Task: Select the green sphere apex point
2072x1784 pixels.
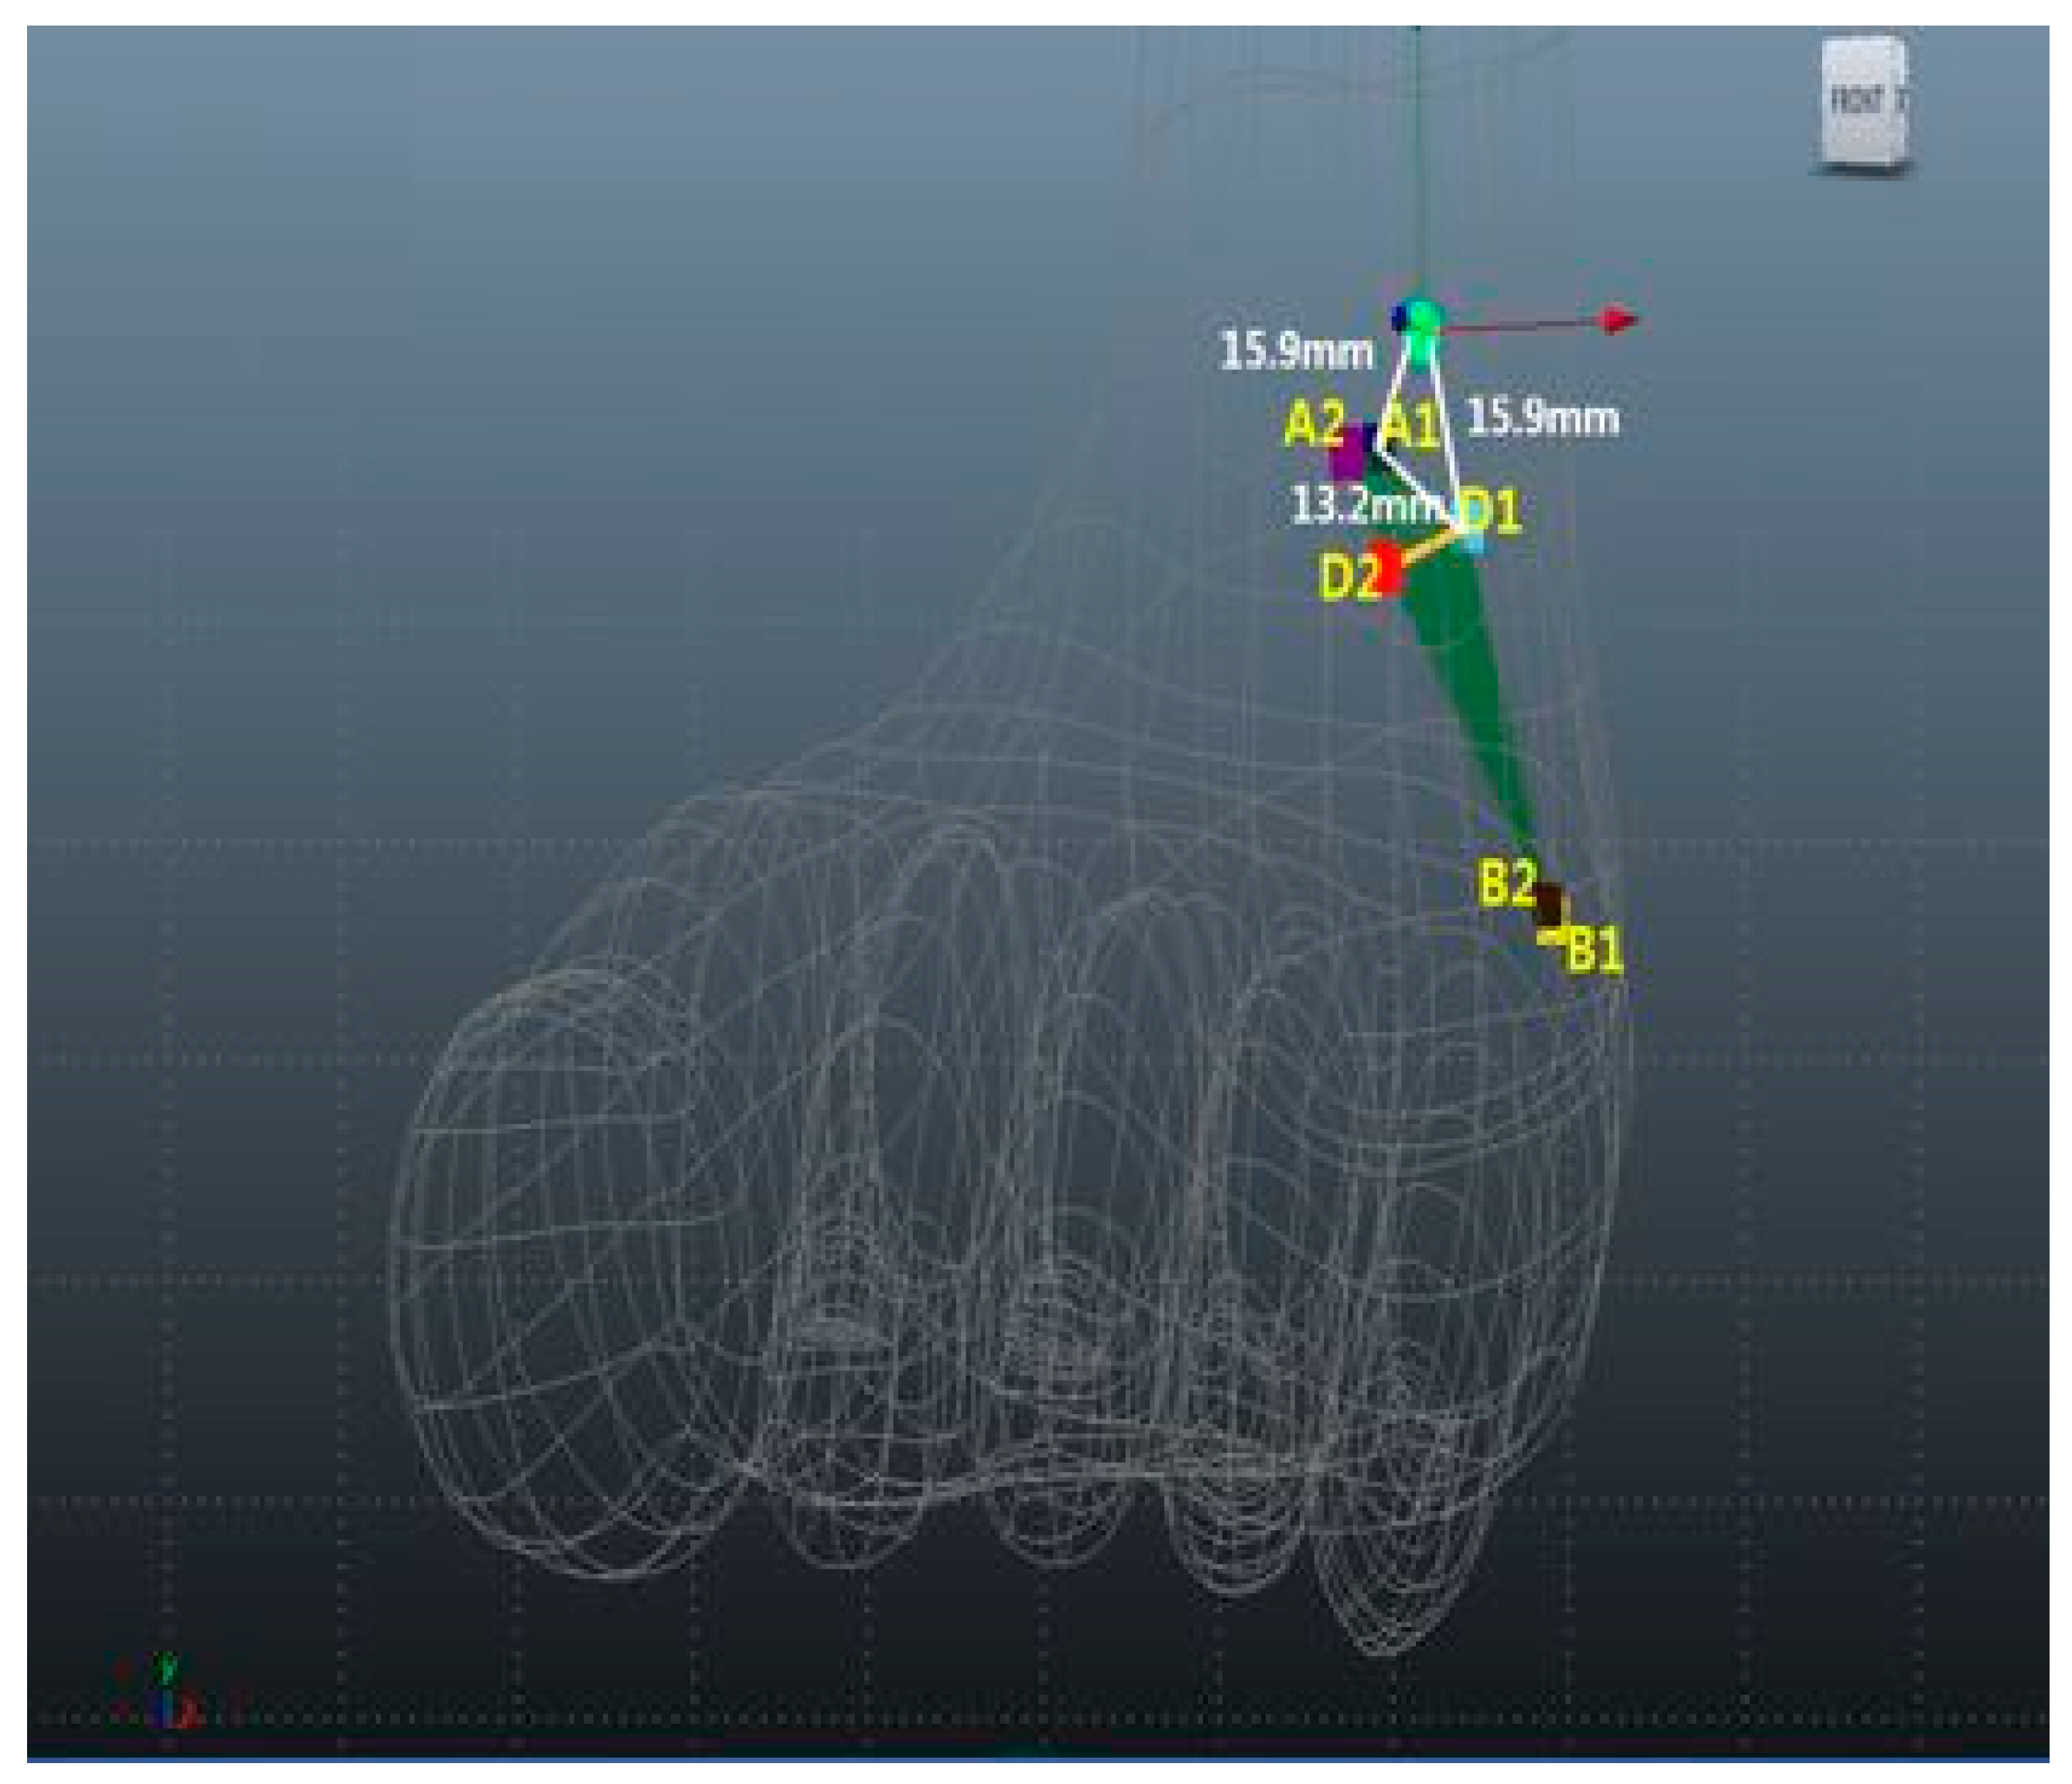Action: coord(1423,318)
